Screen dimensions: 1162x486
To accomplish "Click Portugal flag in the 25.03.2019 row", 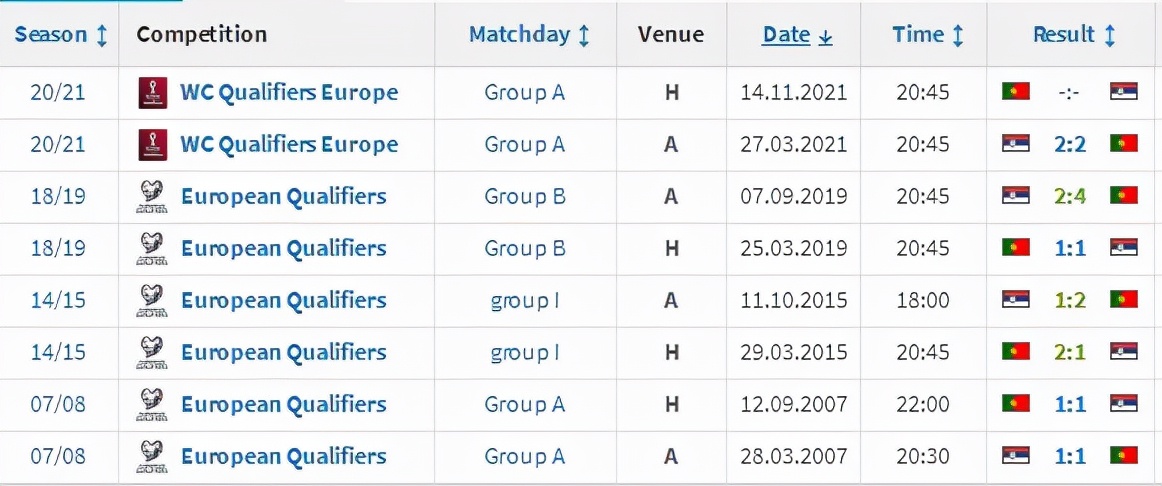I will (x=1015, y=248).
